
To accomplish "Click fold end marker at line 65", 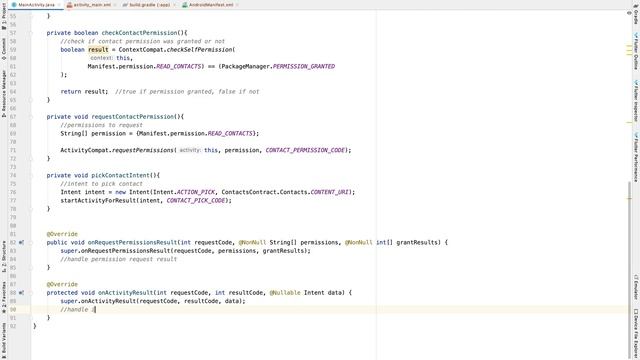I will point(31,100).
